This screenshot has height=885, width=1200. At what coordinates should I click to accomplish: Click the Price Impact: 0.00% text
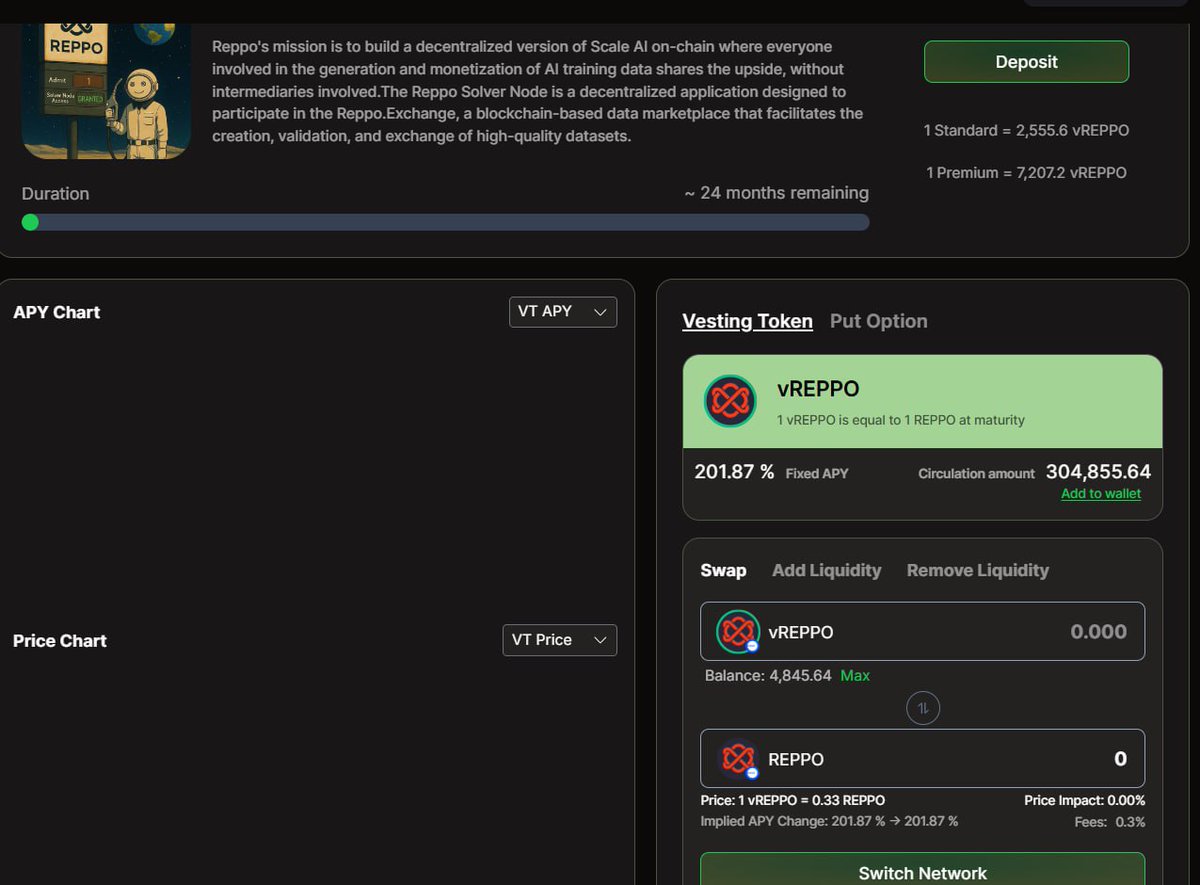(1085, 800)
